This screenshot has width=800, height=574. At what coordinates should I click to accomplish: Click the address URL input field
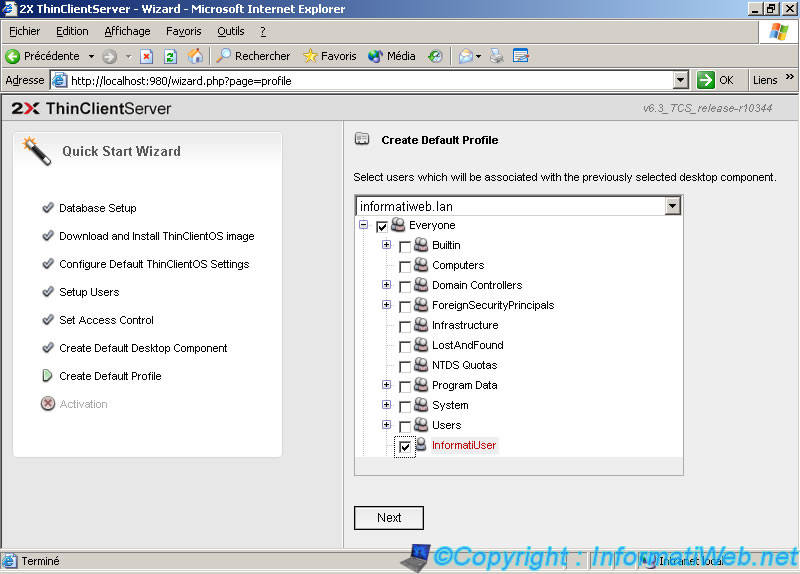click(371, 81)
